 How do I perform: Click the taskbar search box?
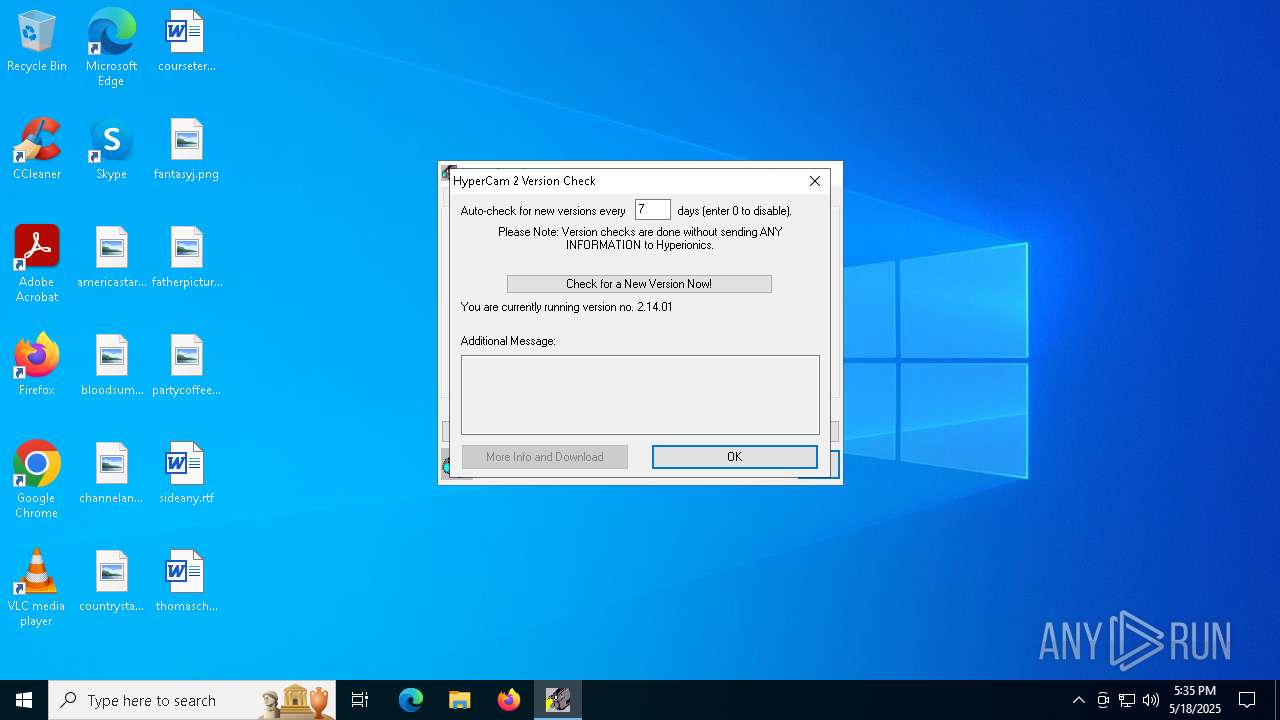(x=192, y=700)
